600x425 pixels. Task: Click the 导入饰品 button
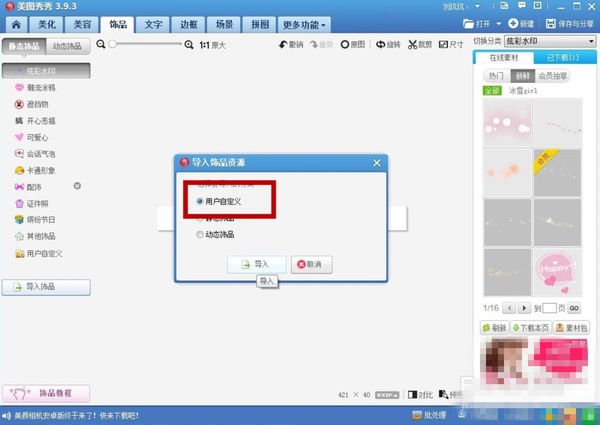coord(46,287)
